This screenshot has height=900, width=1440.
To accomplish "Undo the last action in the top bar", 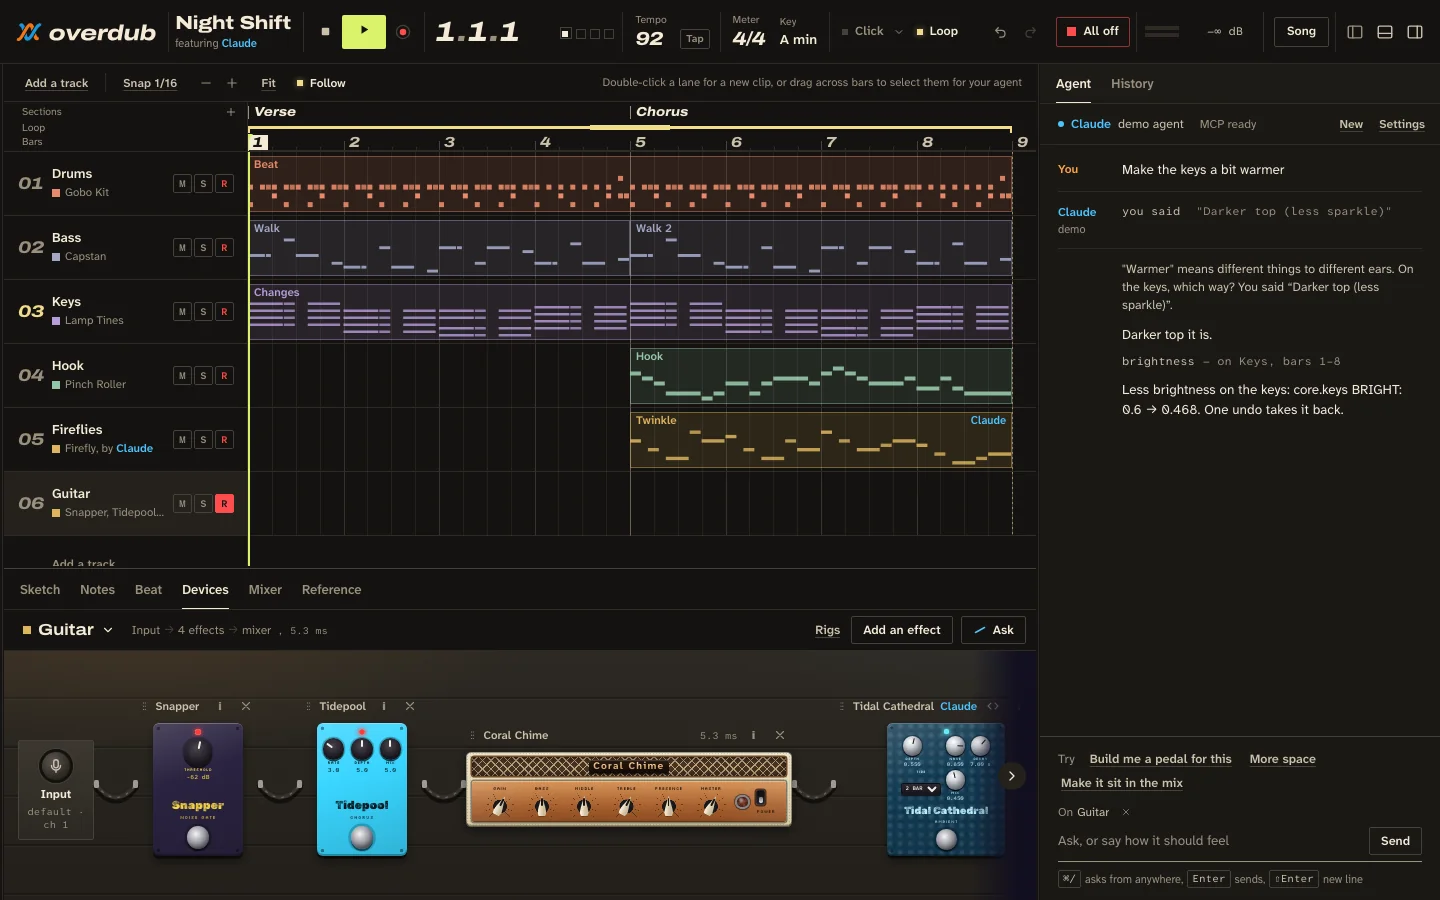I will tap(1000, 32).
